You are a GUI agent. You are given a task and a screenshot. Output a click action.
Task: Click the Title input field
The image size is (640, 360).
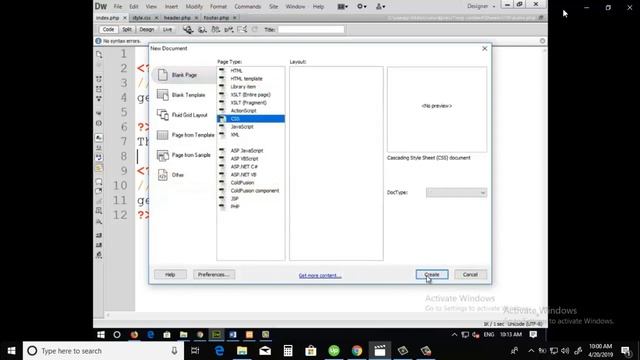coord(311,29)
